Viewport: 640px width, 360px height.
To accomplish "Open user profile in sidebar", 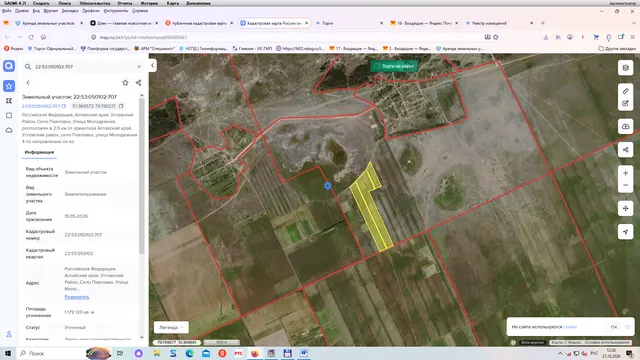I will 9,334.
